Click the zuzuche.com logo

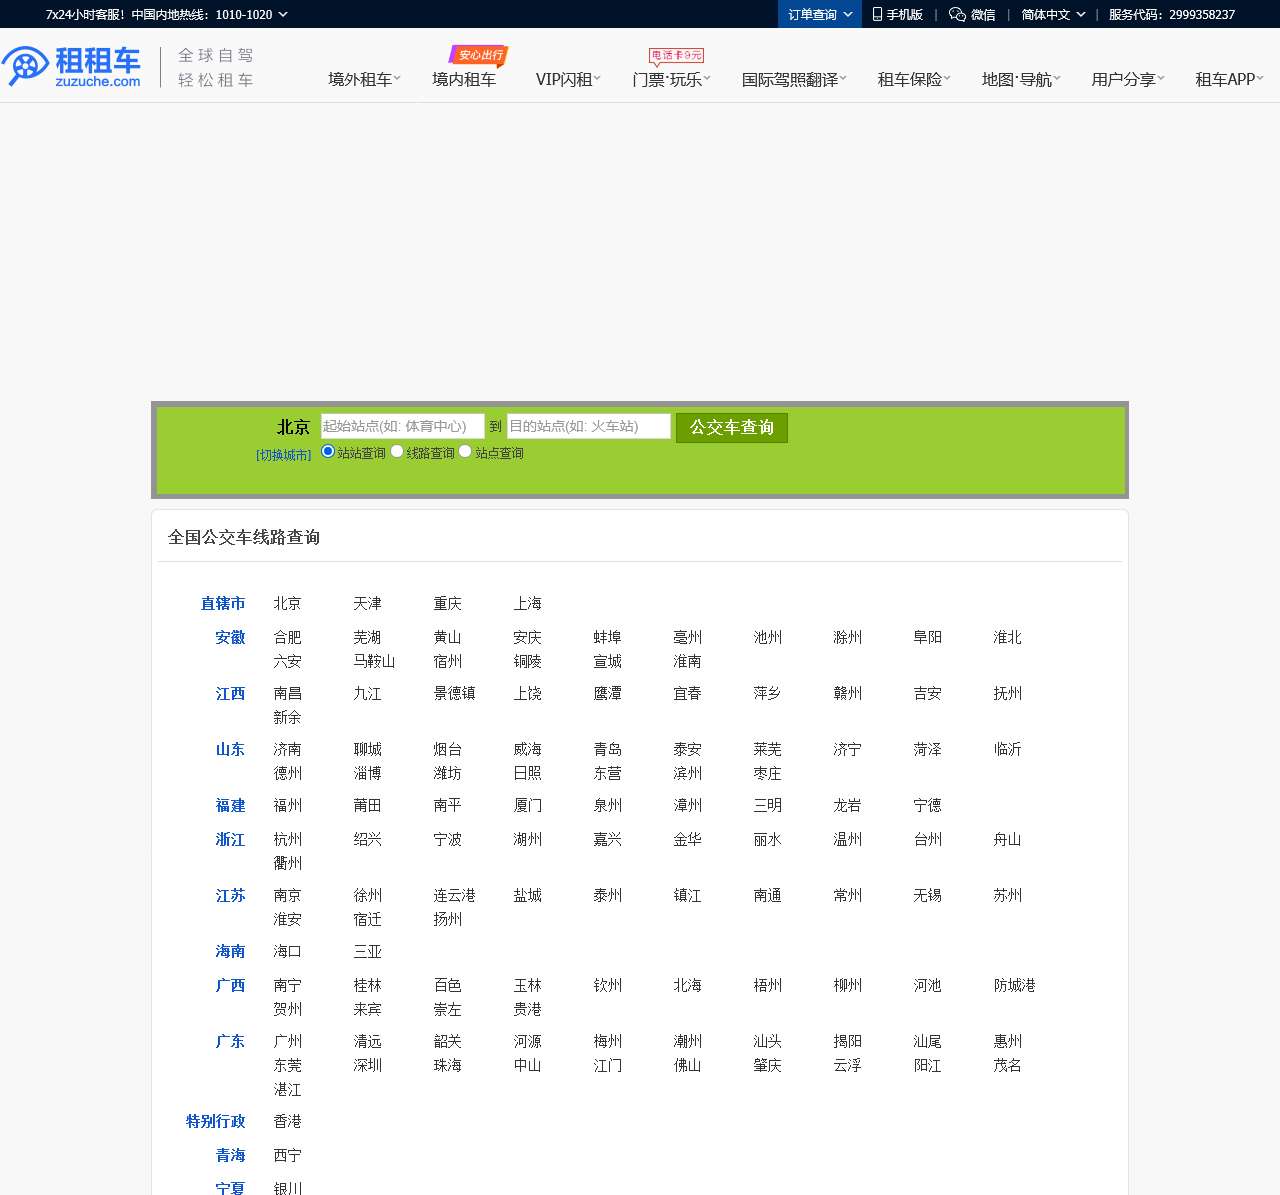click(72, 65)
